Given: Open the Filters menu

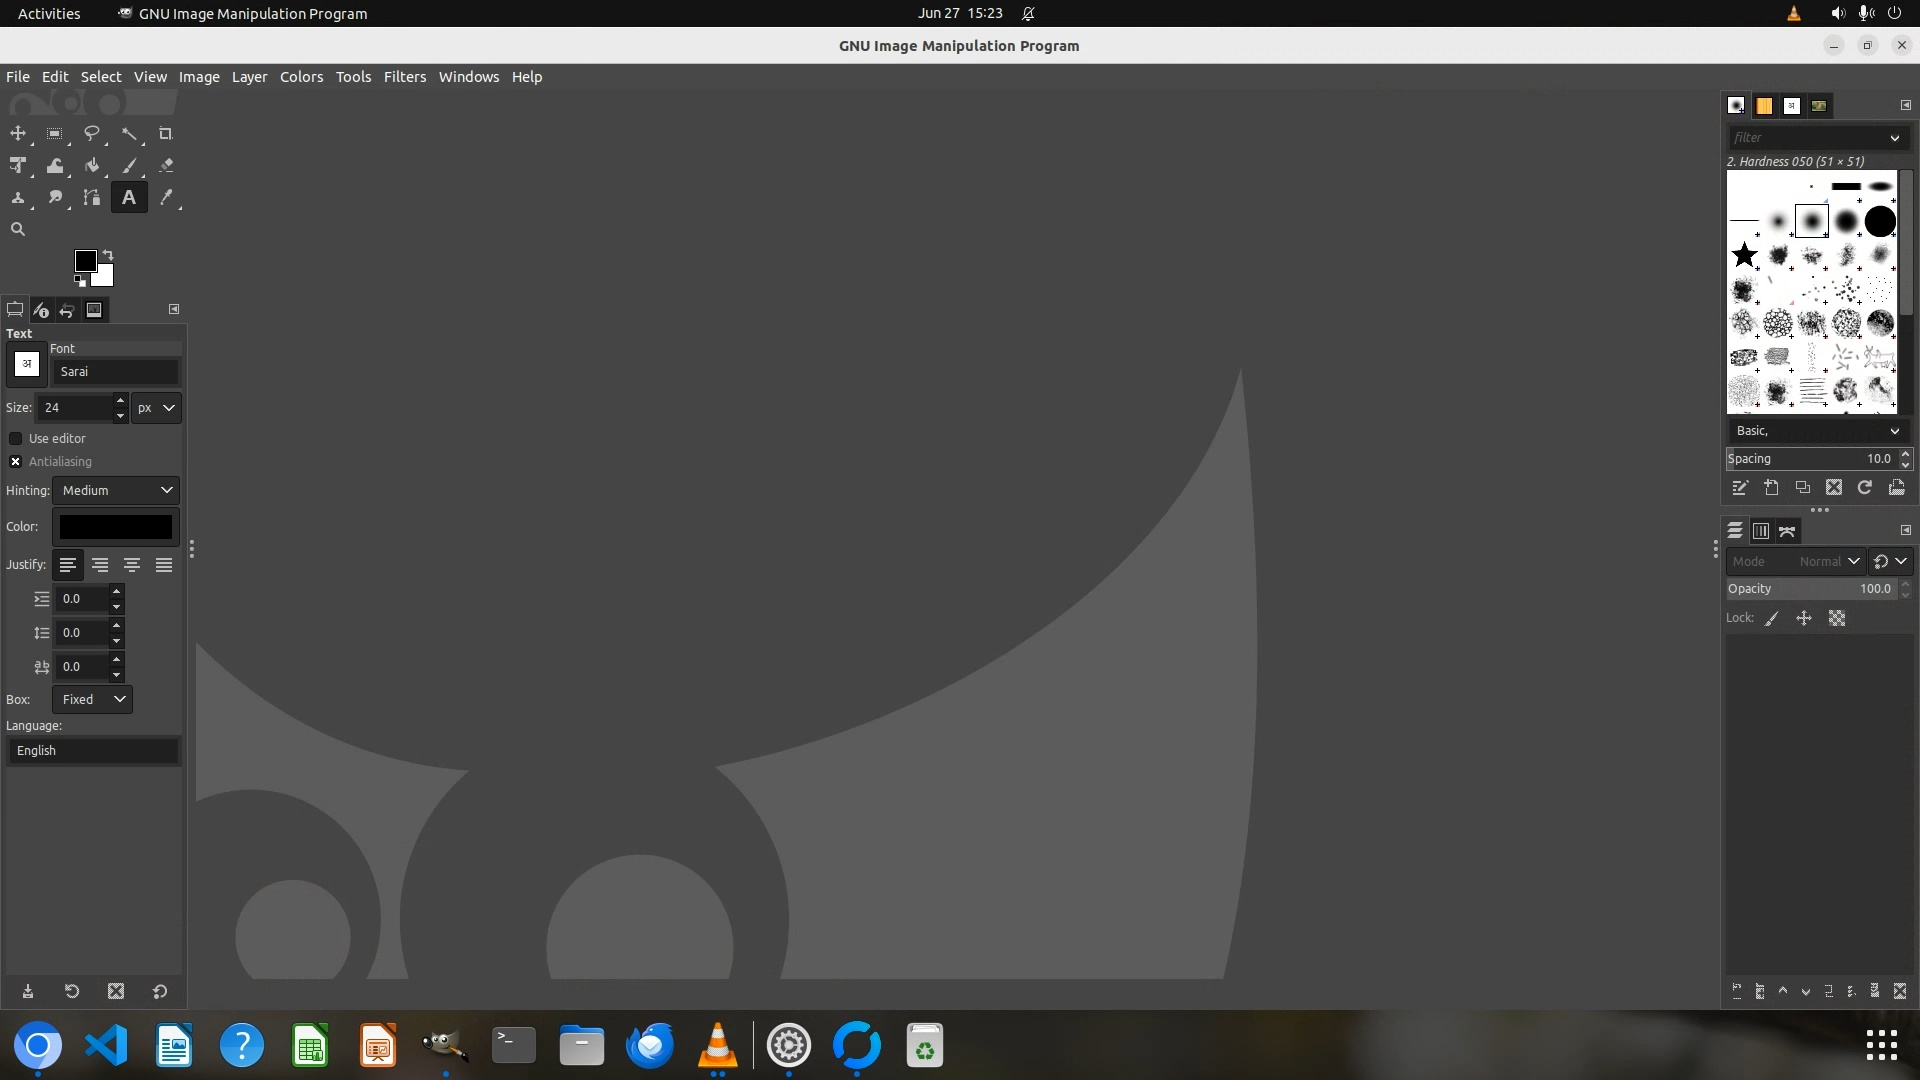Looking at the screenshot, I should pyautogui.click(x=404, y=77).
